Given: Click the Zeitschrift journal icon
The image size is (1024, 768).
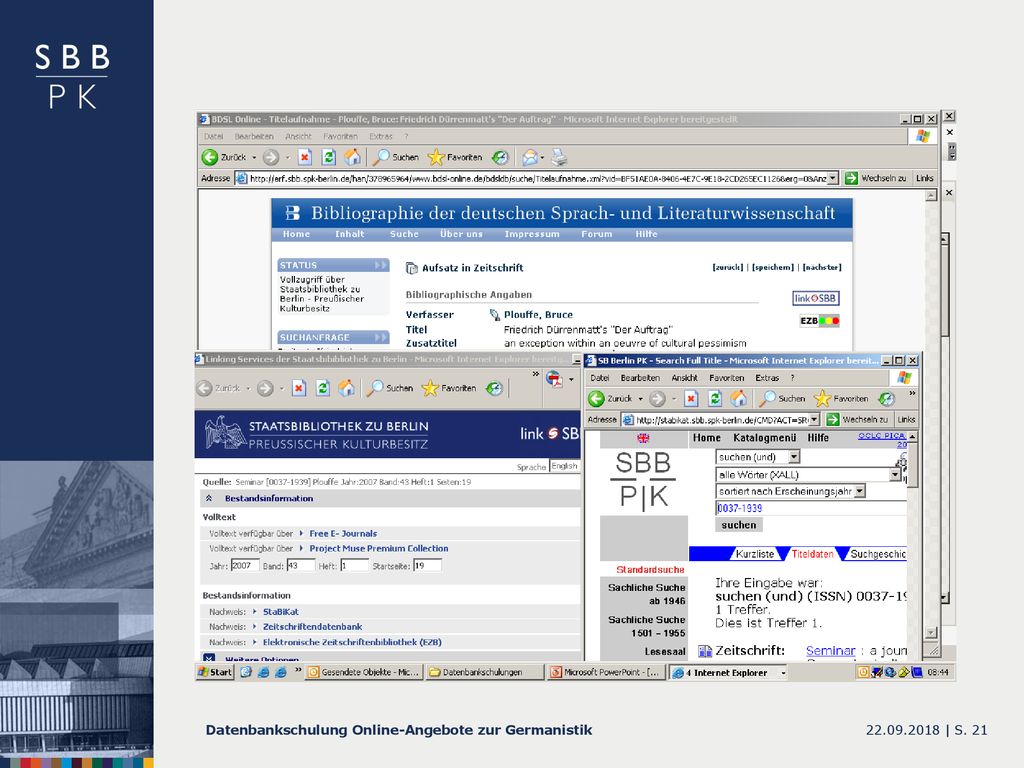Looking at the screenshot, I should coord(705,650).
